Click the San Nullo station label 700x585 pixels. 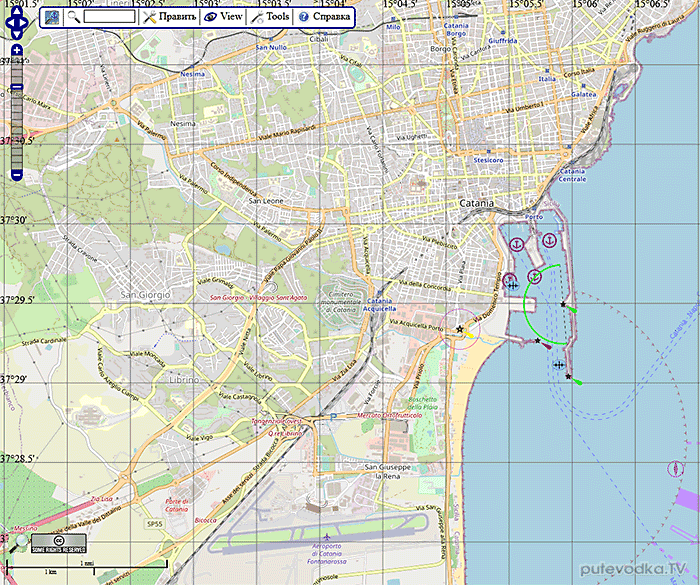[x=271, y=47]
